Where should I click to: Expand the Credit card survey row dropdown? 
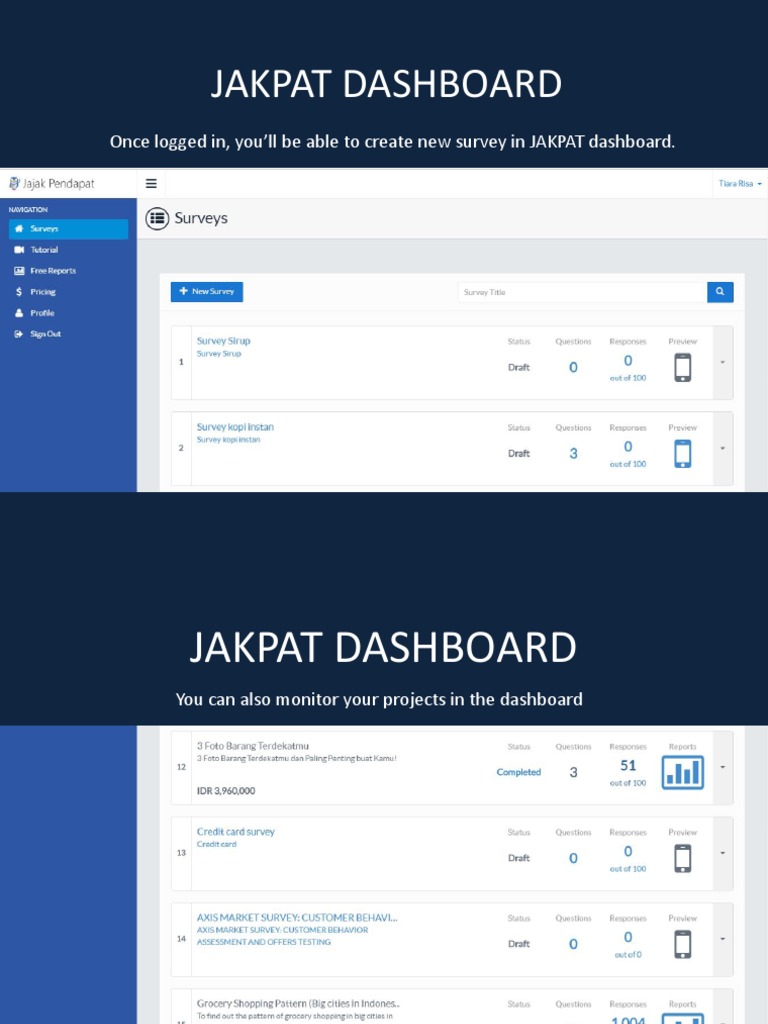(x=723, y=853)
